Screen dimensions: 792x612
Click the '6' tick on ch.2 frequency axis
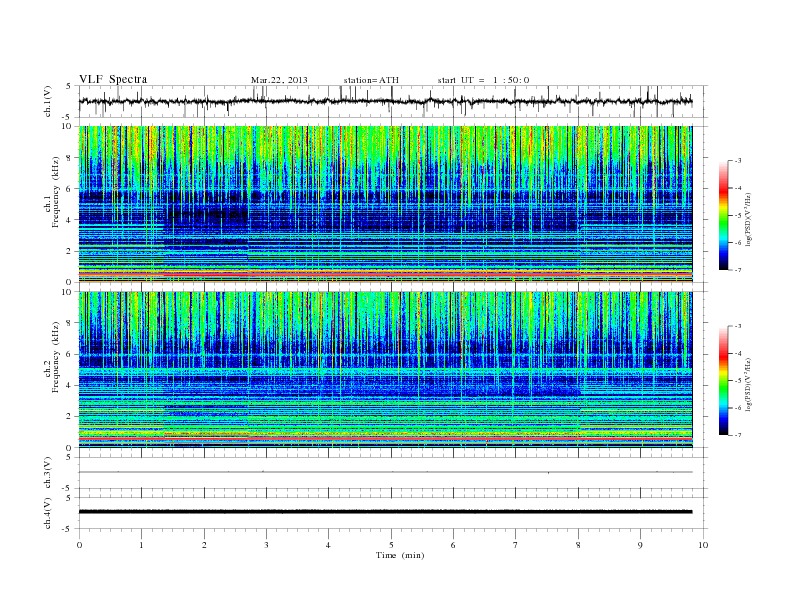70,354
